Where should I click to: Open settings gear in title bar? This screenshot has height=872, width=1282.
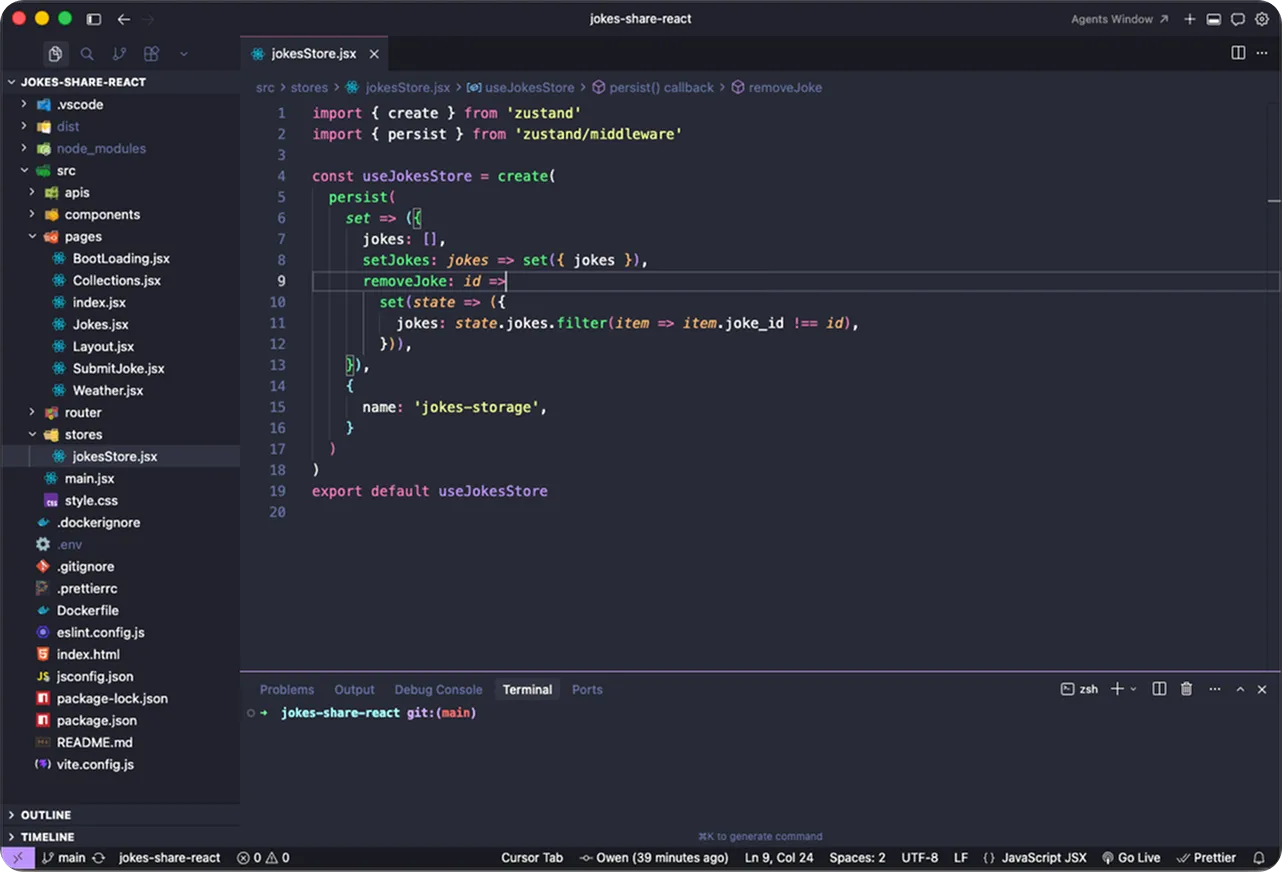click(x=1261, y=19)
